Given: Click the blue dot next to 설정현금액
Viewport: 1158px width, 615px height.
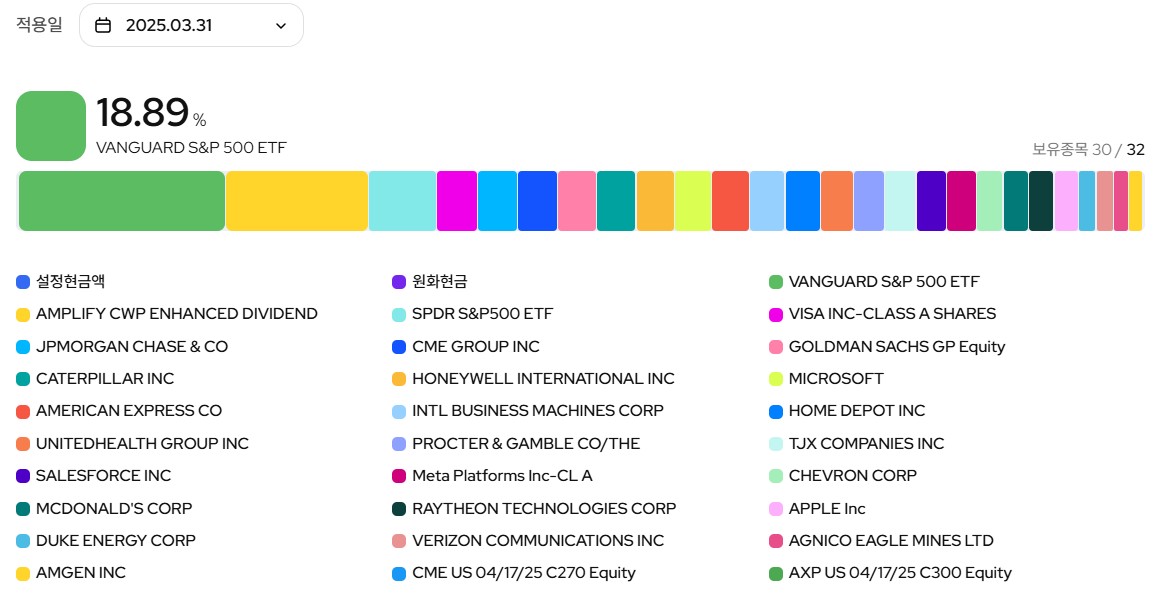Looking at the screenshot, I should [23, 282].
